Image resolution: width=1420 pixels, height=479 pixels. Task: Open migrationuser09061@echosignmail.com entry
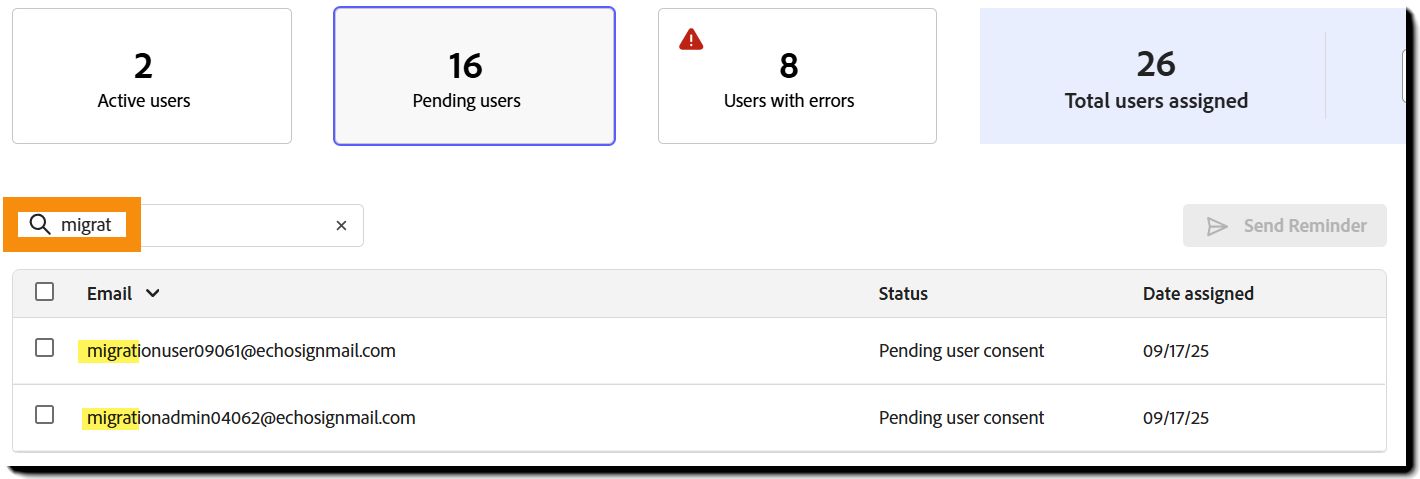pos(241,351)
